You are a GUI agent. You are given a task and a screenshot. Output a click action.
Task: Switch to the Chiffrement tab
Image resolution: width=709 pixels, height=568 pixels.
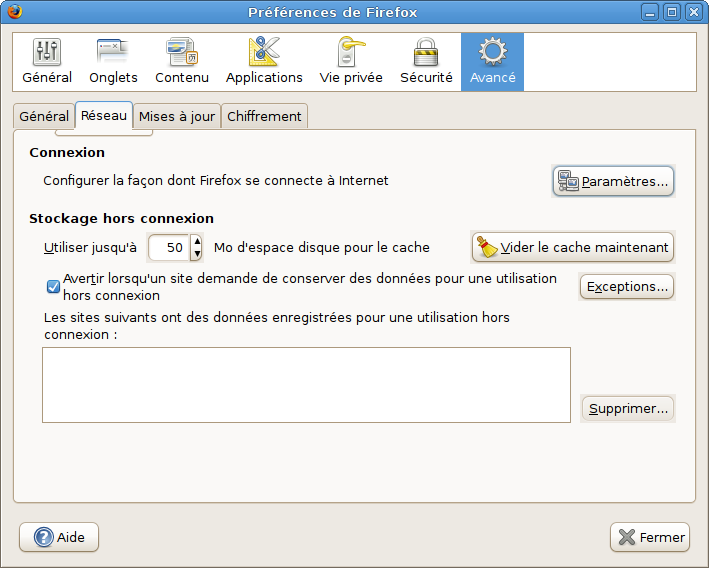pos(264,116)
